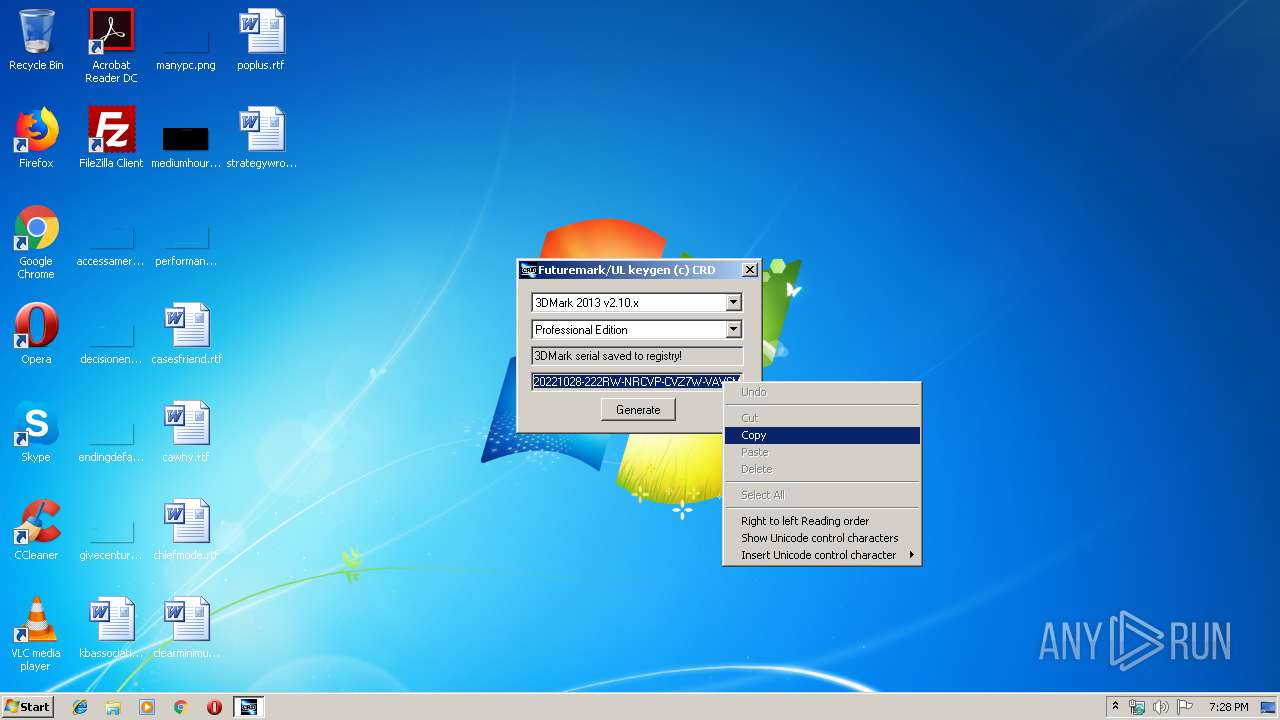Click the generated serial key field
1280x720 pixels.
point(637,381)
